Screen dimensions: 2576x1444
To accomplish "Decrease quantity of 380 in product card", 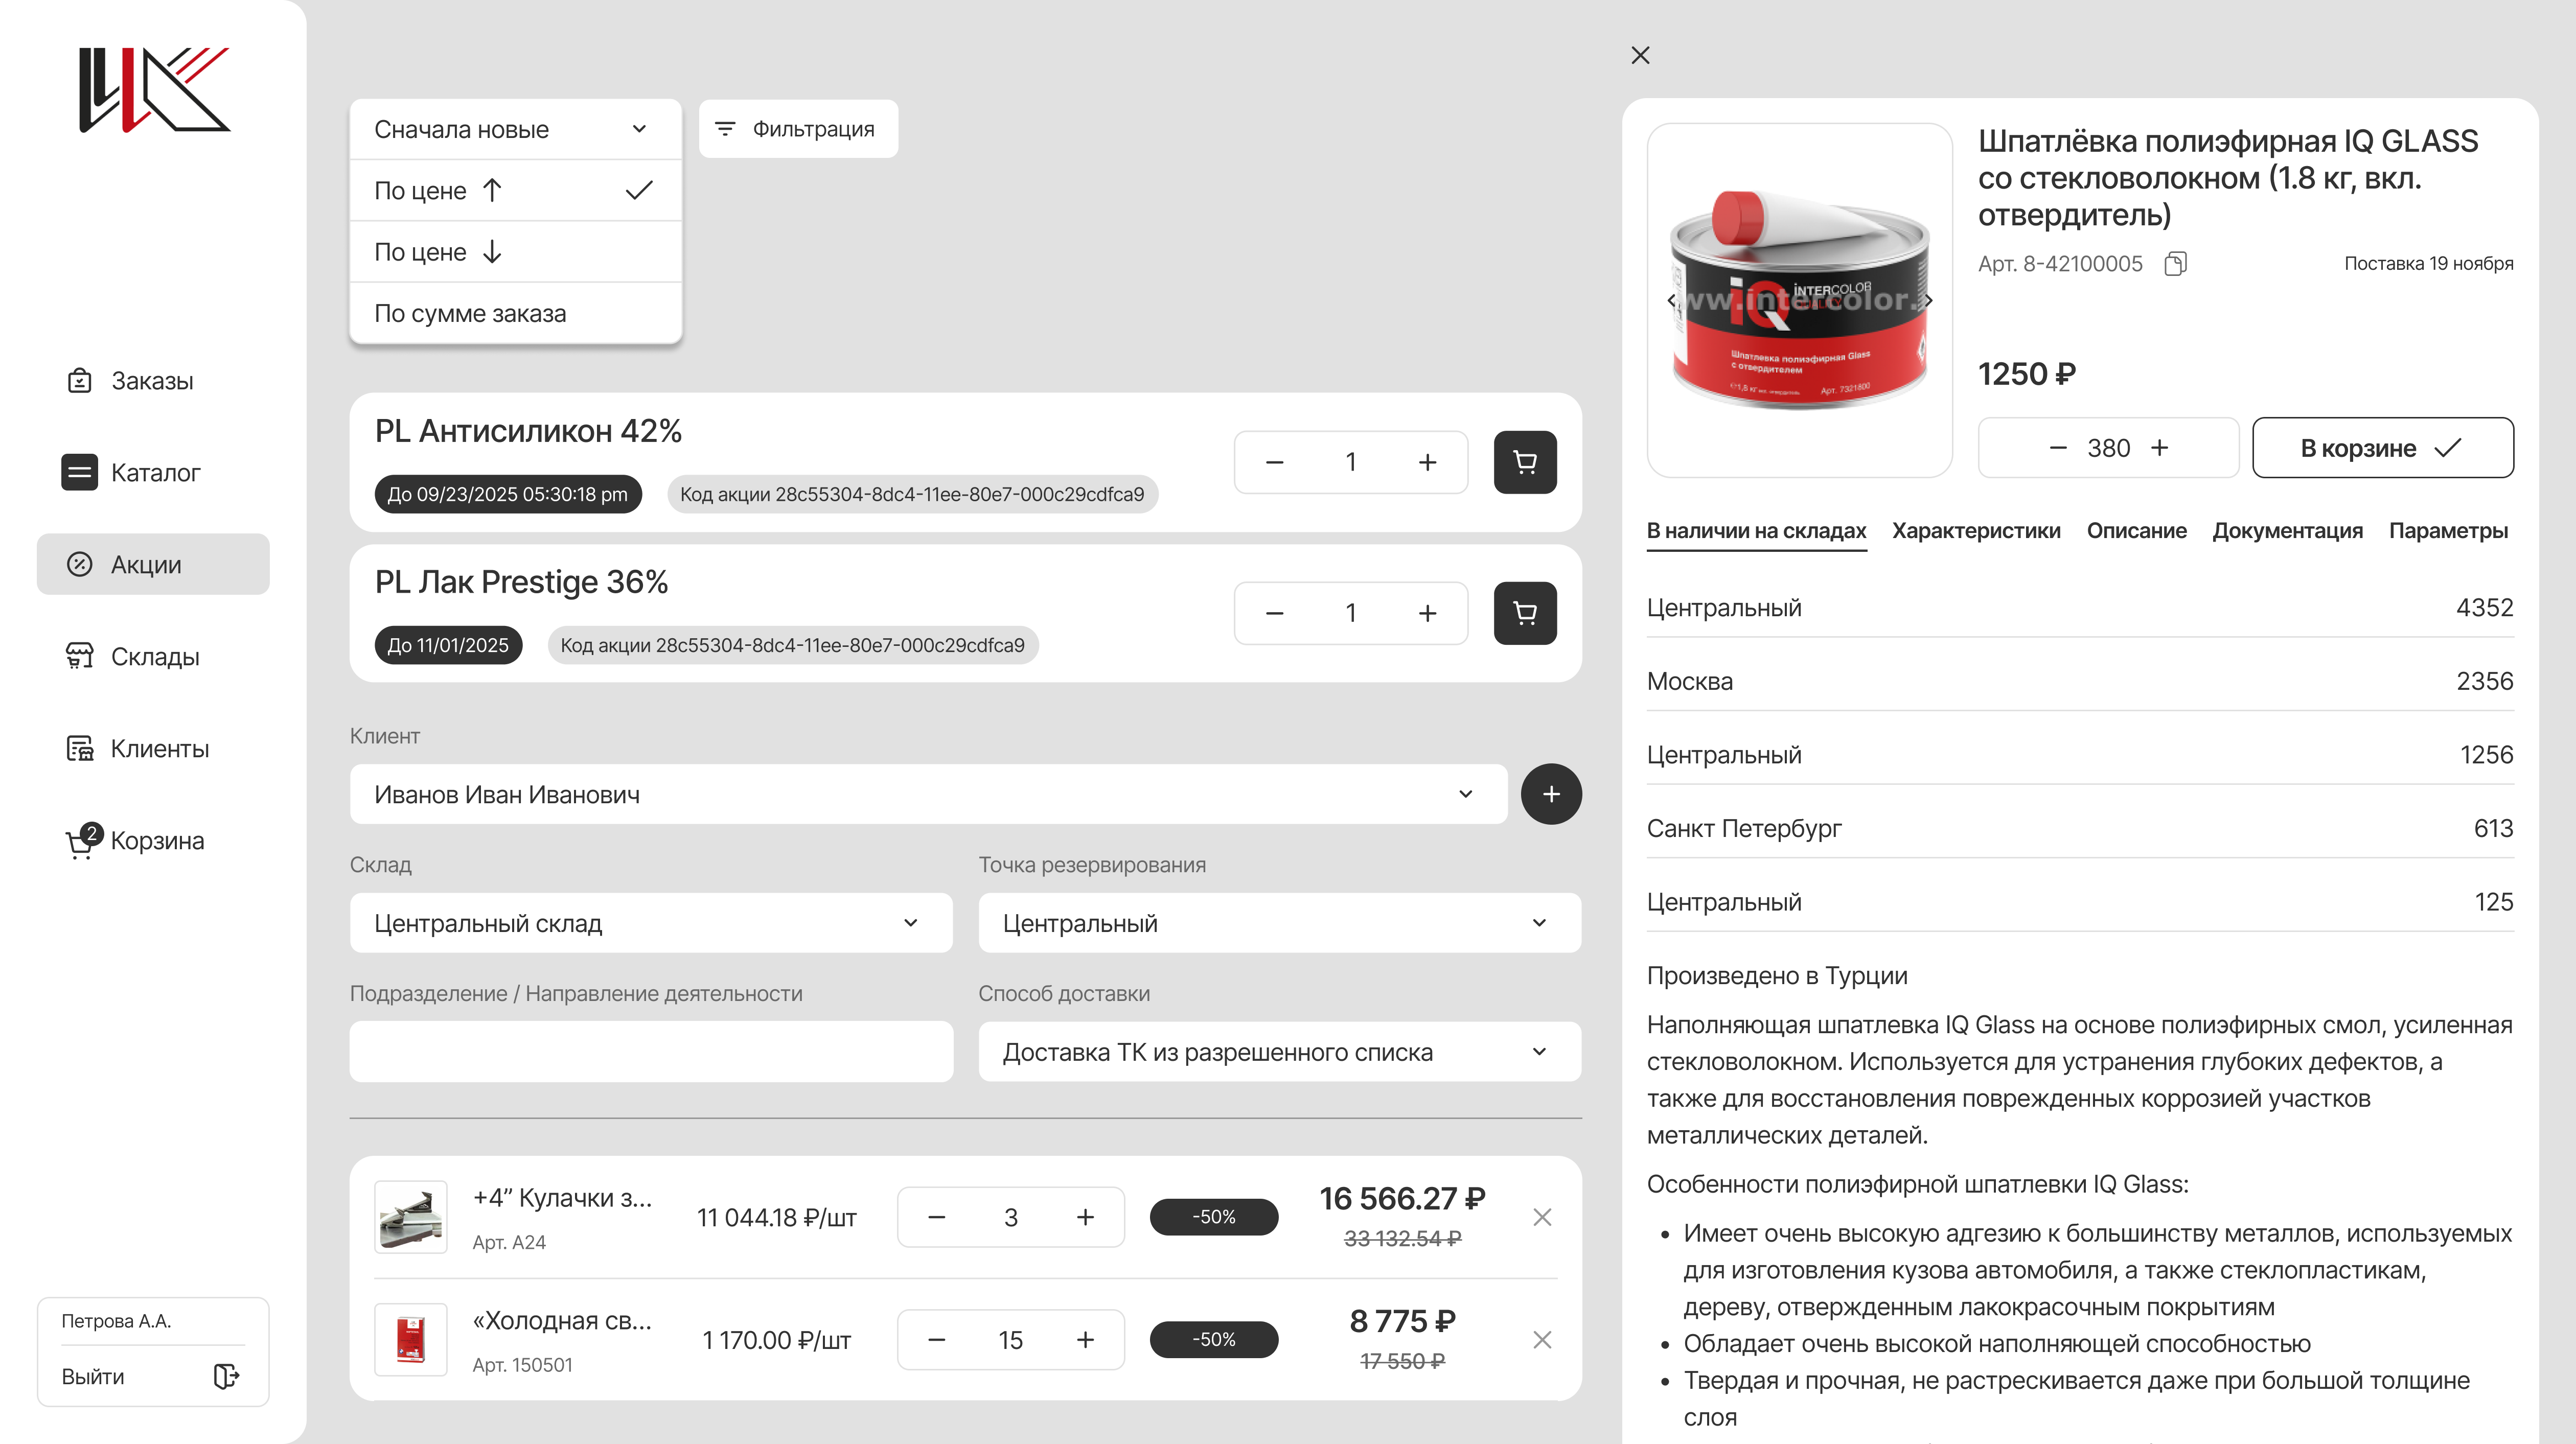I will pyautogui.click(x=2057, y=448).
